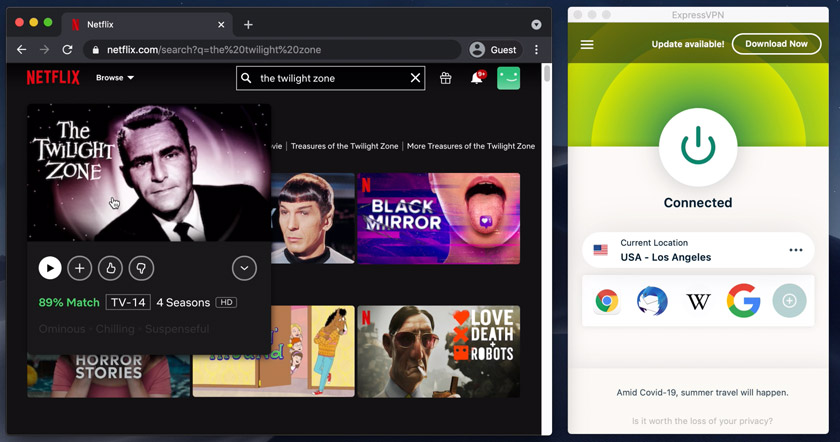Open location options three-dot menu
Image resolution: width=840 pixels, height=442 pixels.
coord(796,250)
